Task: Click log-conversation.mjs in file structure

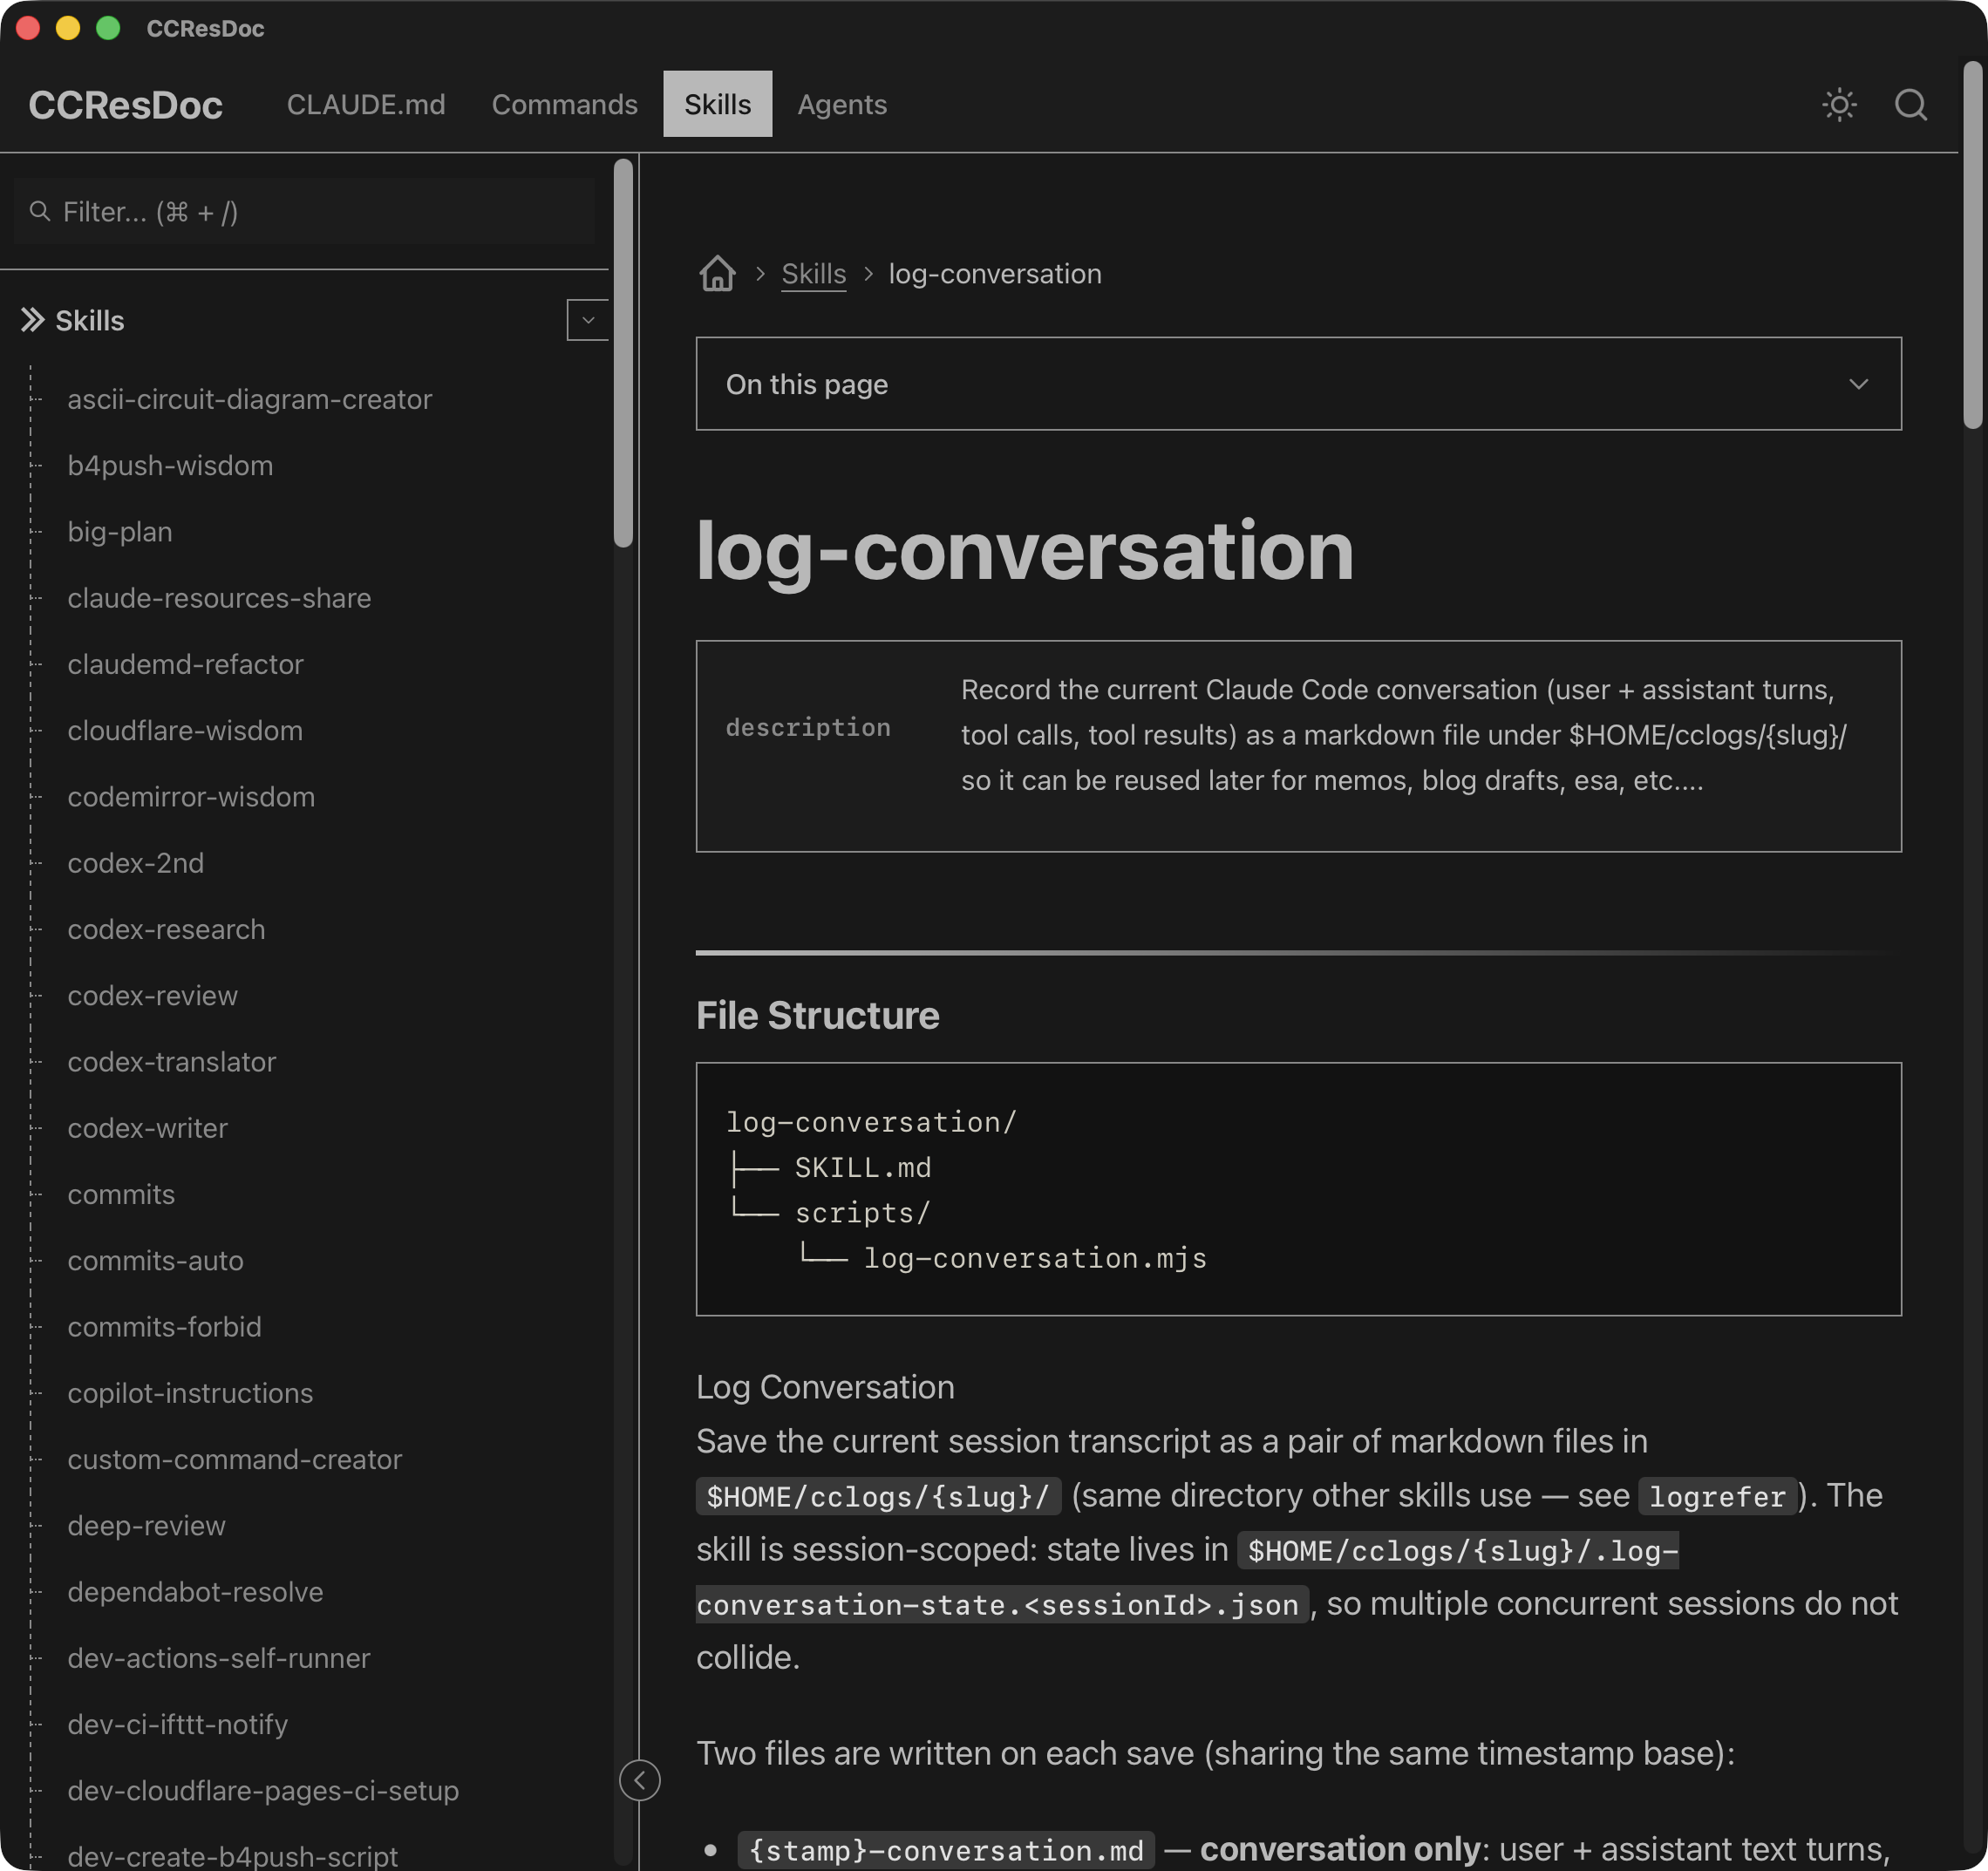Action: click(x=1035, y=1257)
